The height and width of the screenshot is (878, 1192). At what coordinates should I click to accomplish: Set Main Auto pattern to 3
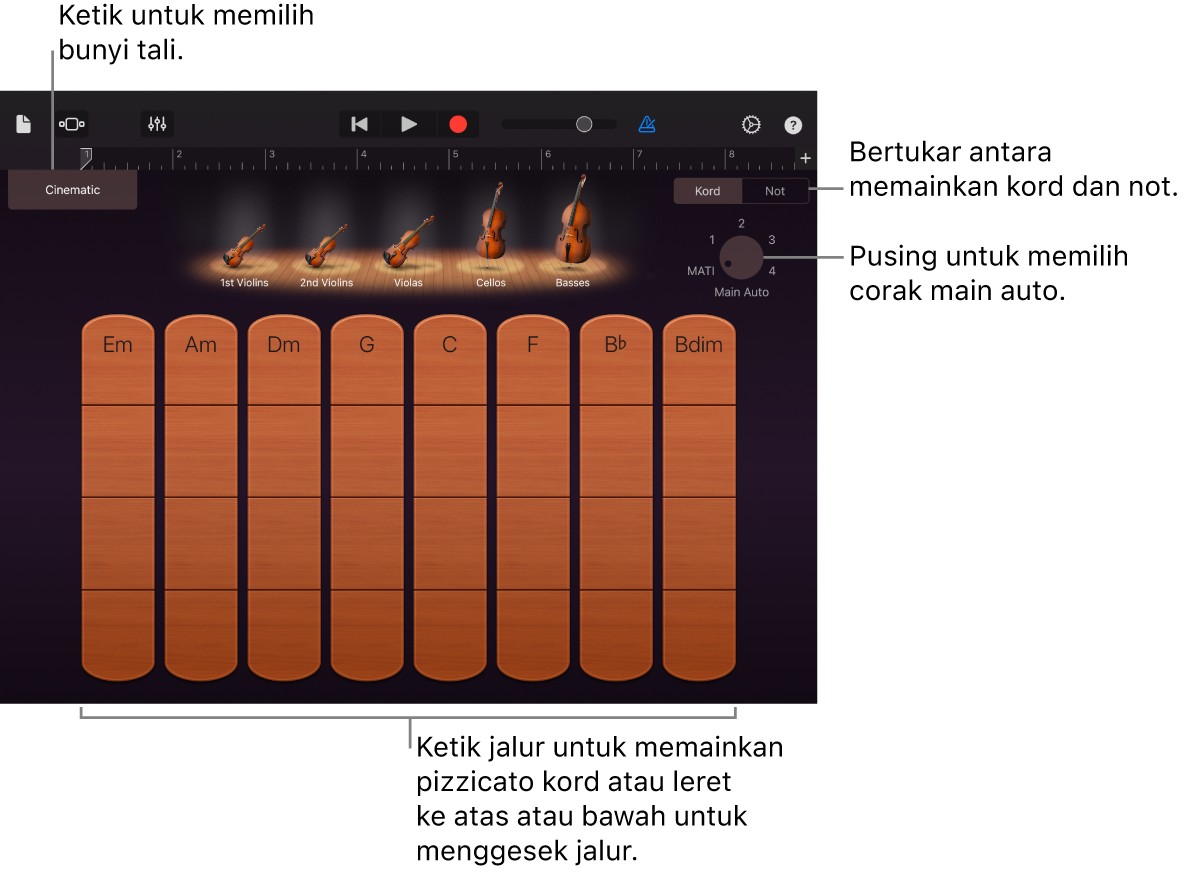[772, 239]
